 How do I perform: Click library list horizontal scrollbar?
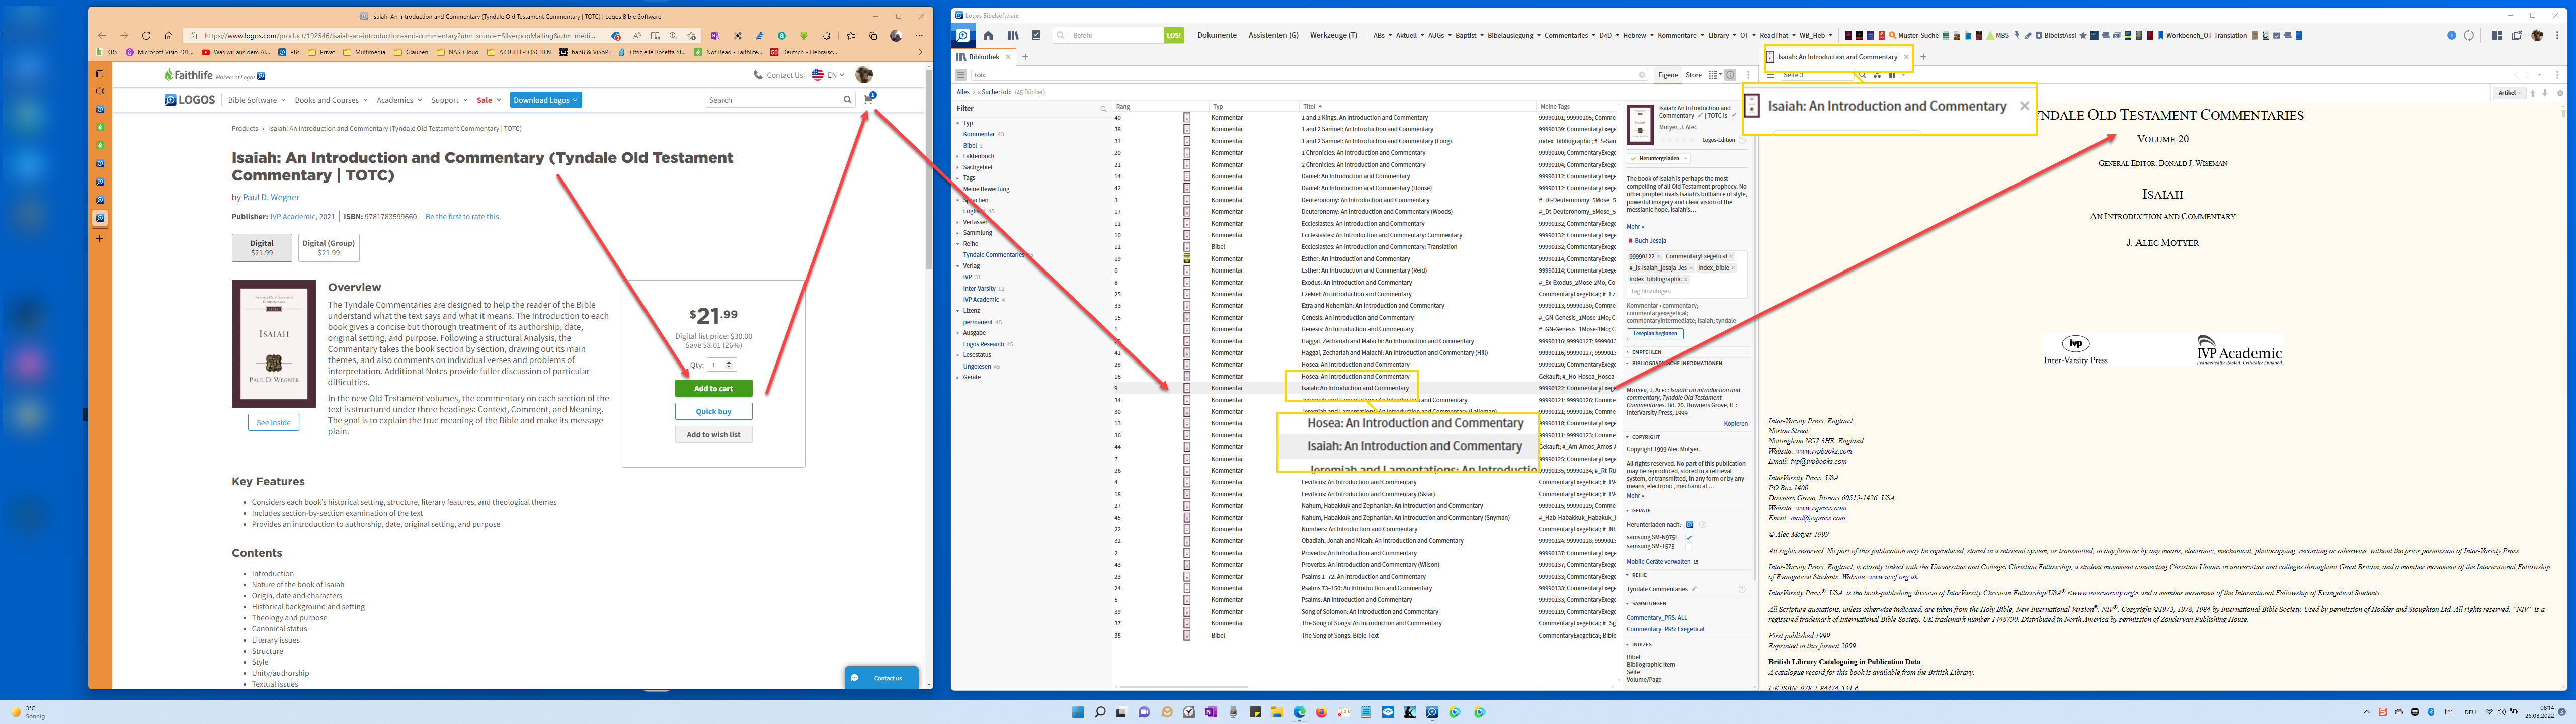click(x=1183, y=687)
